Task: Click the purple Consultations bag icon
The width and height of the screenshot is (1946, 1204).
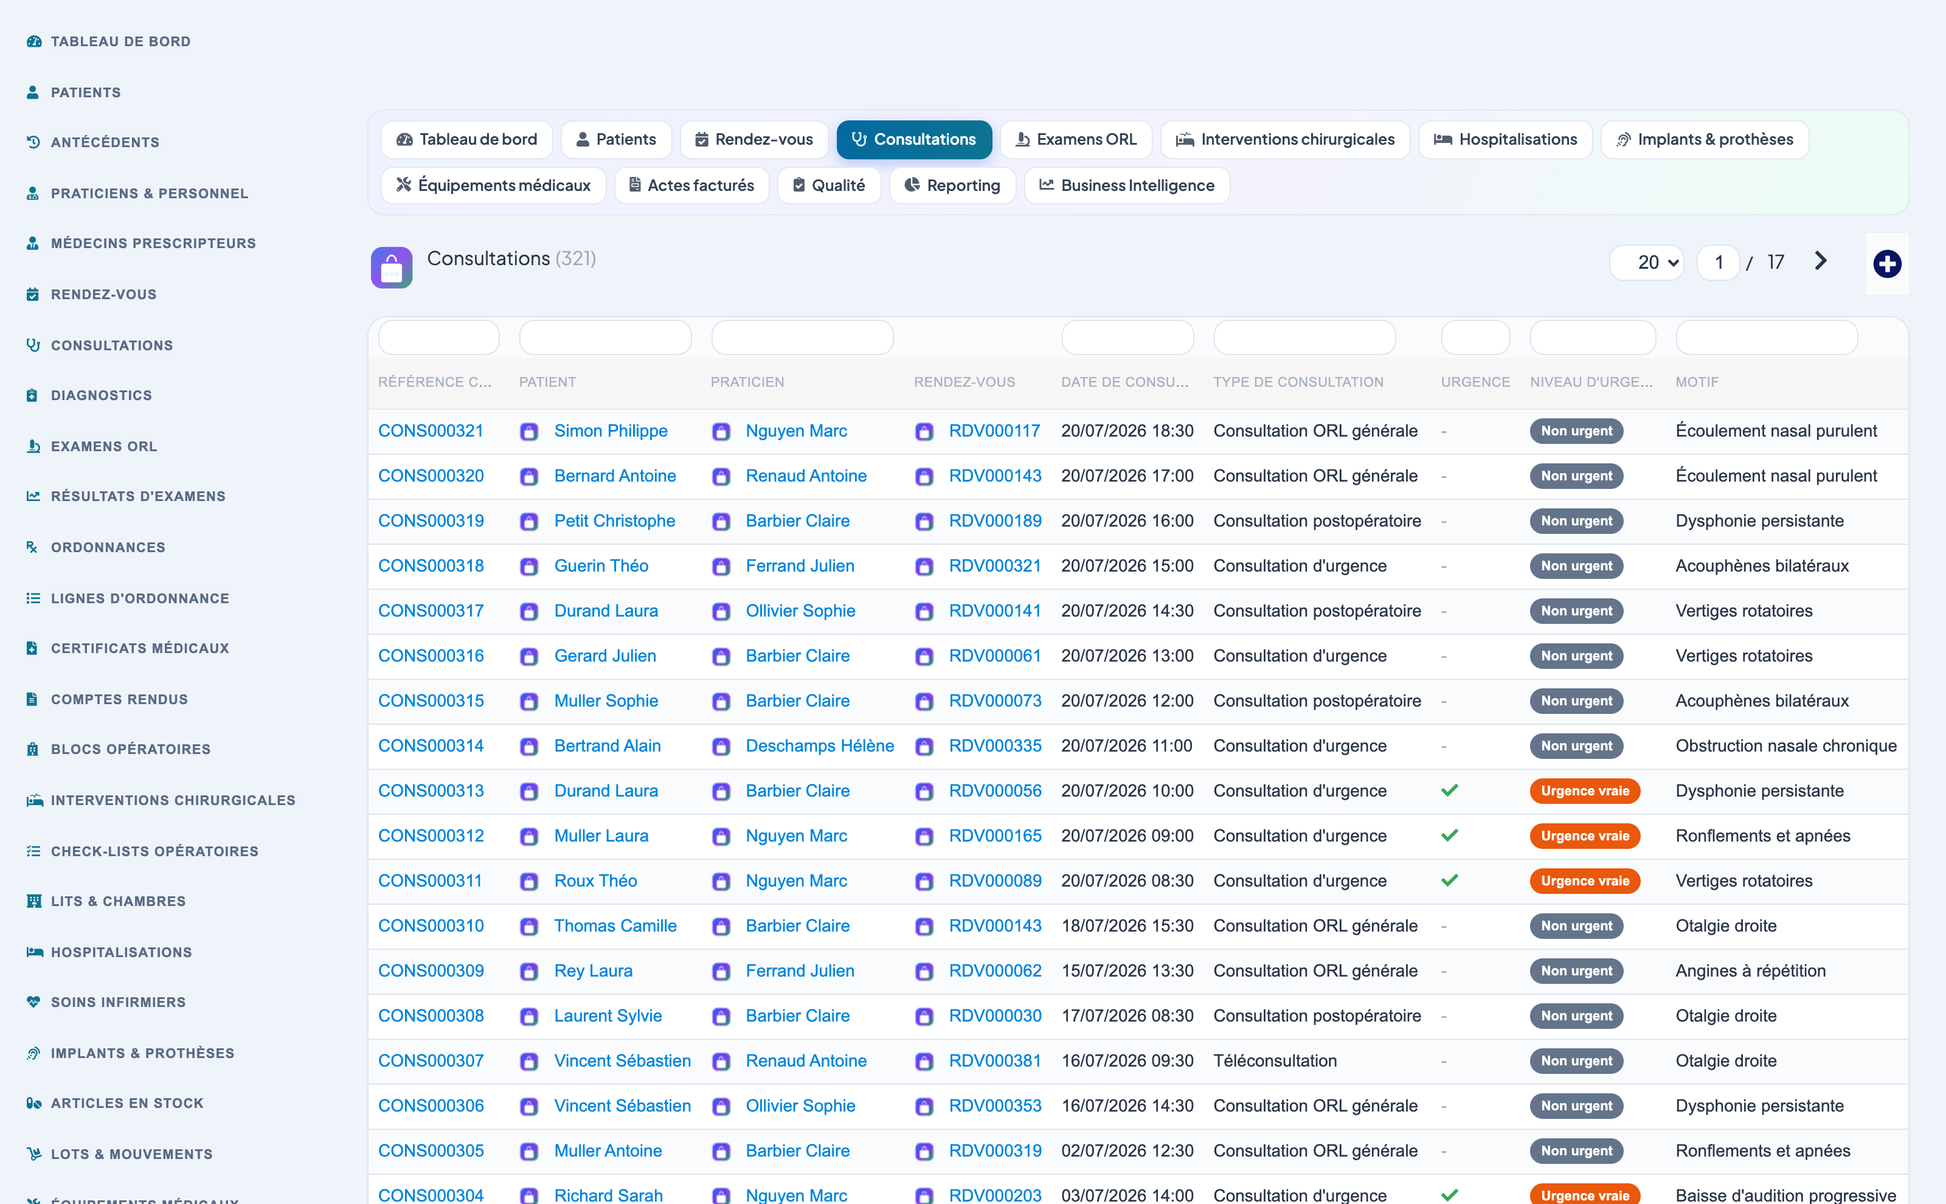Action: pos(392,268)
